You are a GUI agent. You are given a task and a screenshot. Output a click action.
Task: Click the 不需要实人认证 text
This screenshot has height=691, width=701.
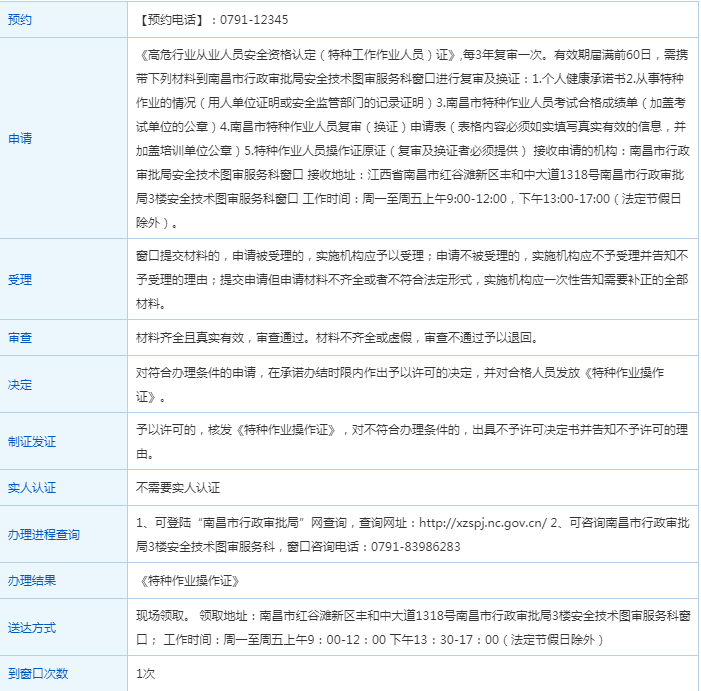(x=178, y=488)
